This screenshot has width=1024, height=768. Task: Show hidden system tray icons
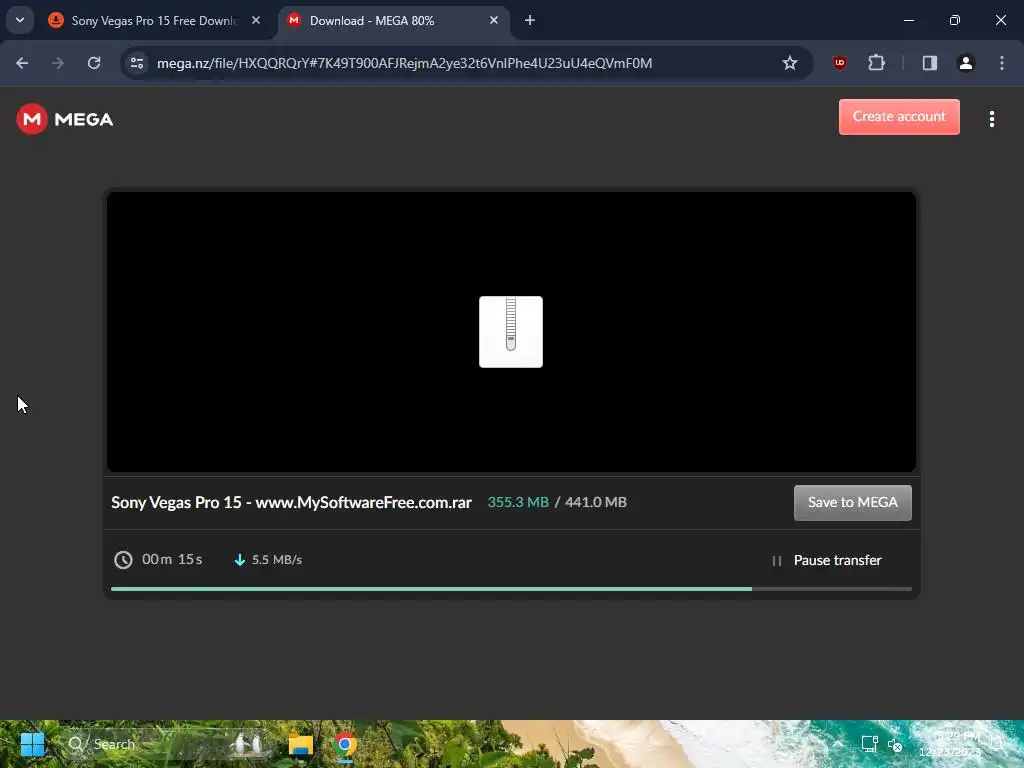tap(838, 744)
